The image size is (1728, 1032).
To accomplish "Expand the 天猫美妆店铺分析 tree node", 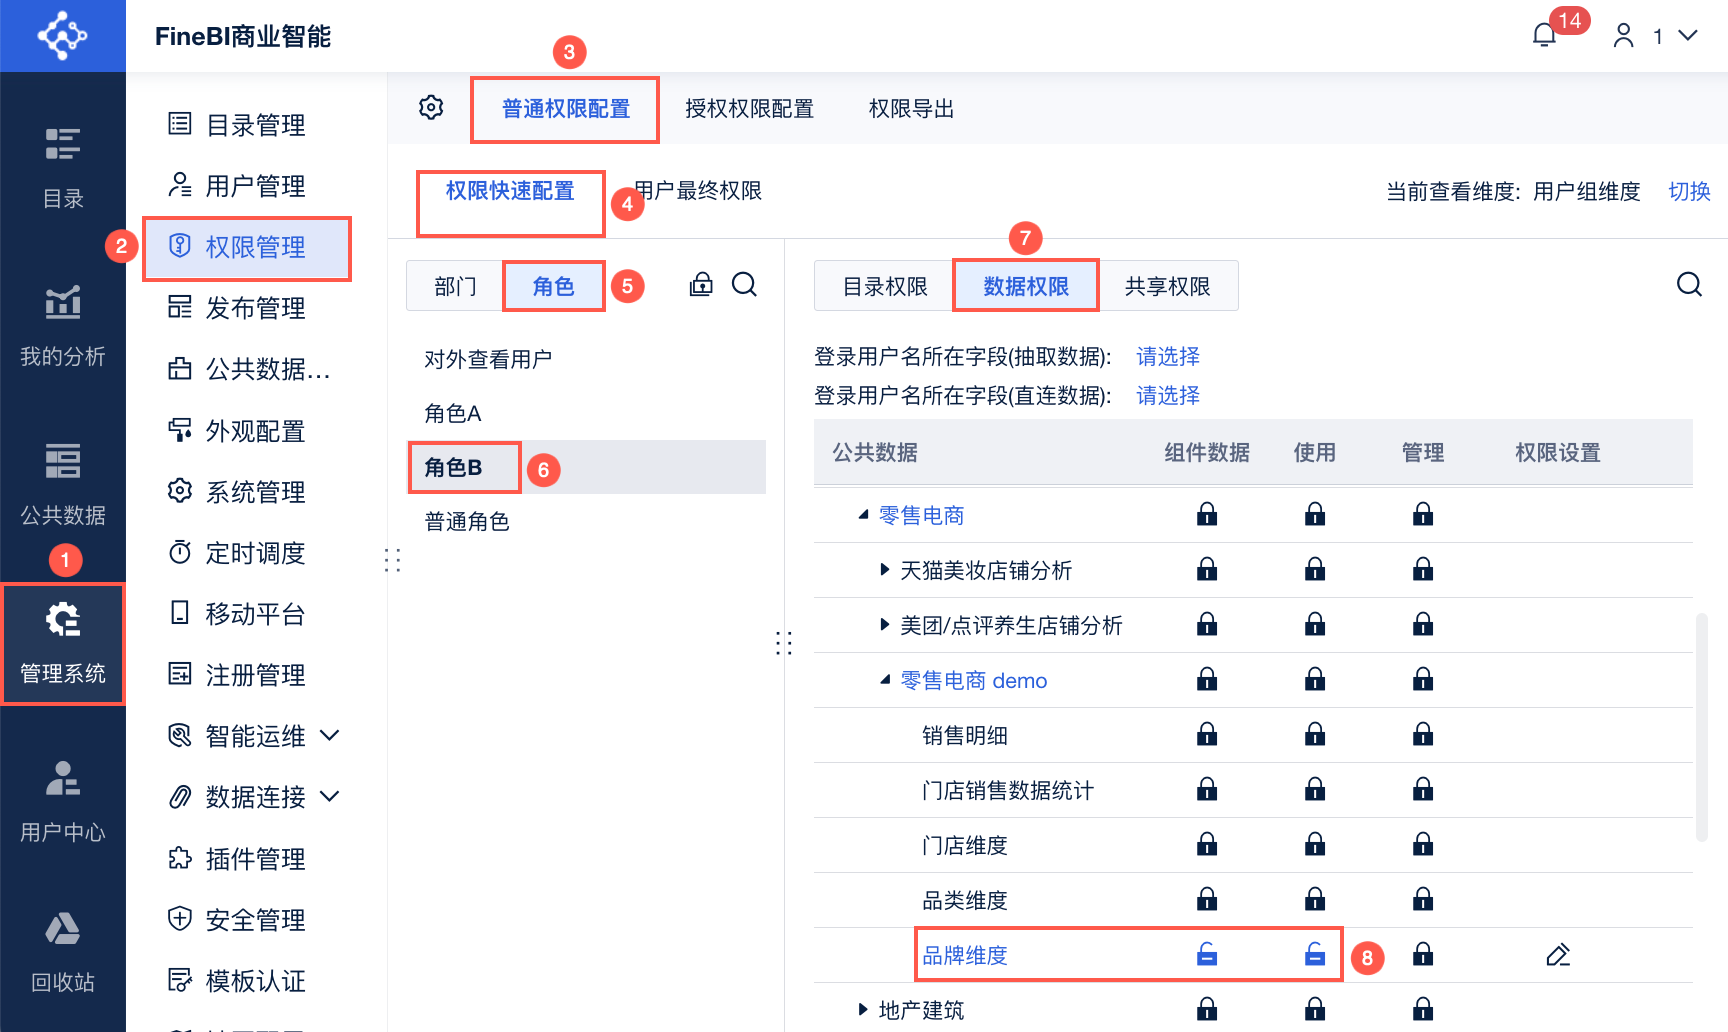I will click(884, 570).
